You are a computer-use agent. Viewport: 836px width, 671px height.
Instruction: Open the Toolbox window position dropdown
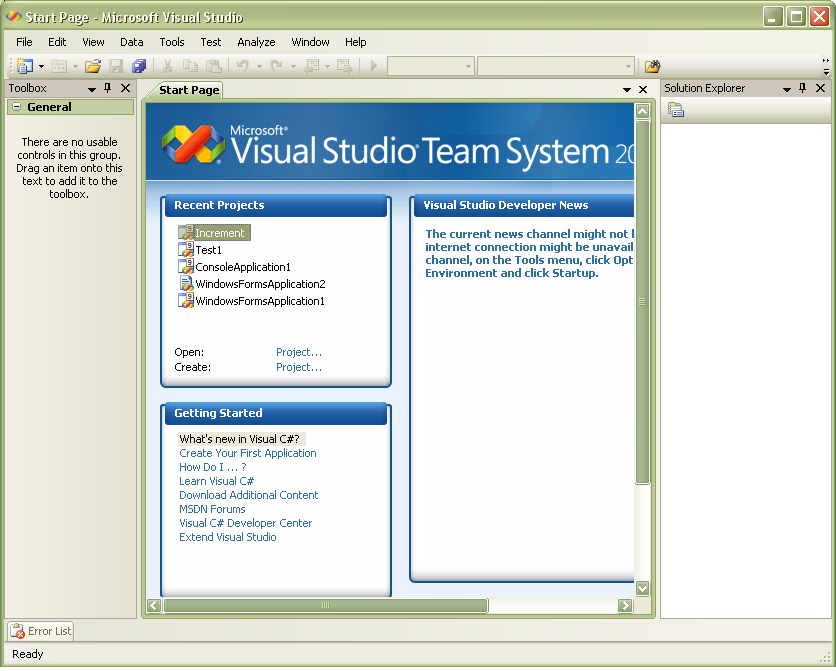pyautogui.click(x=92, y=89)
